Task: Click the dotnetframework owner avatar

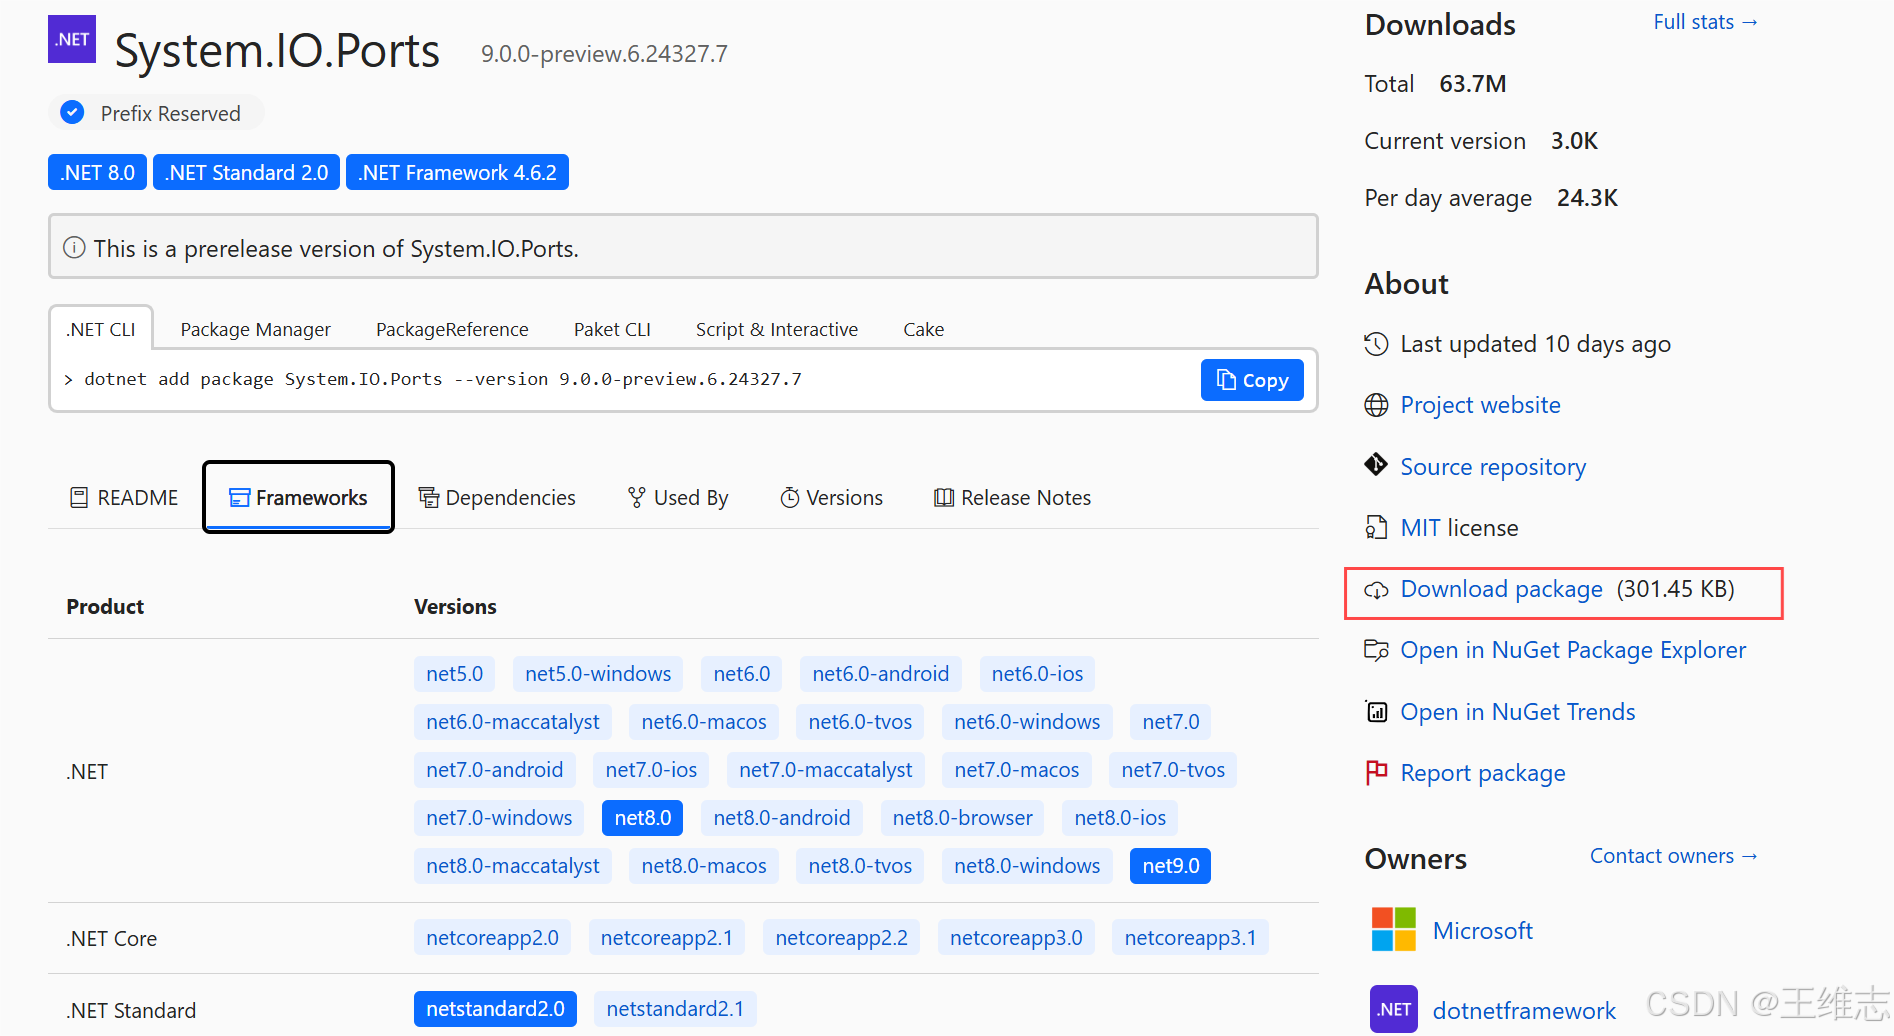Action: [x=1393, y=1009]
